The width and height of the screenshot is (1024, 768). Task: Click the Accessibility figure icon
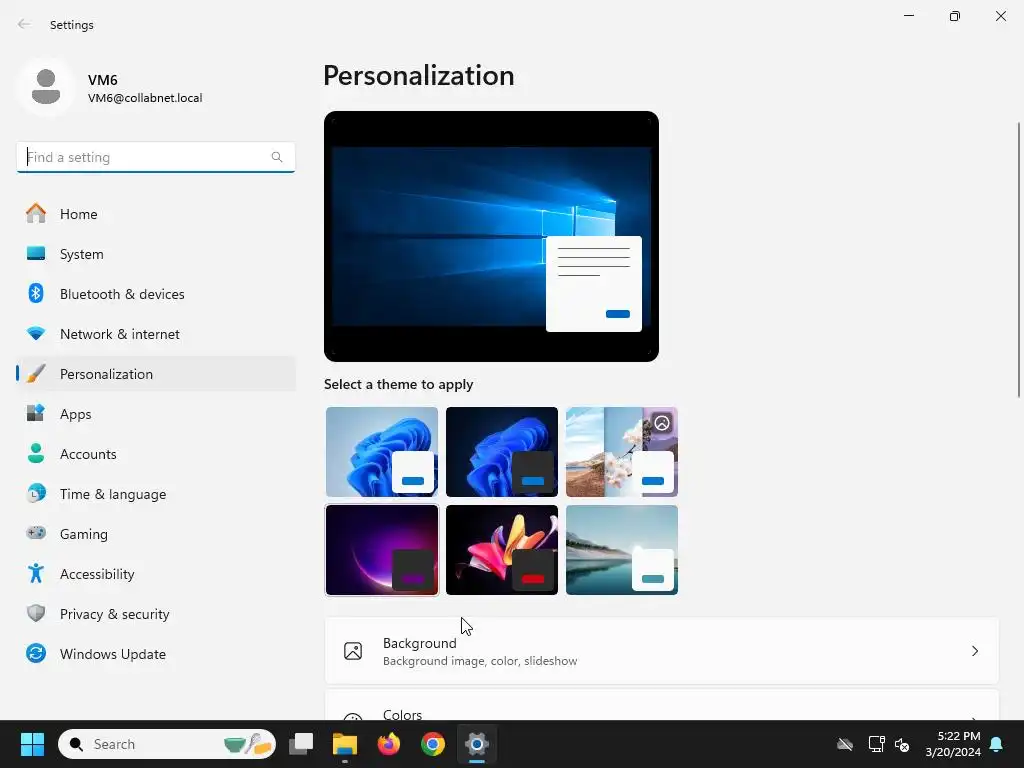36,573
